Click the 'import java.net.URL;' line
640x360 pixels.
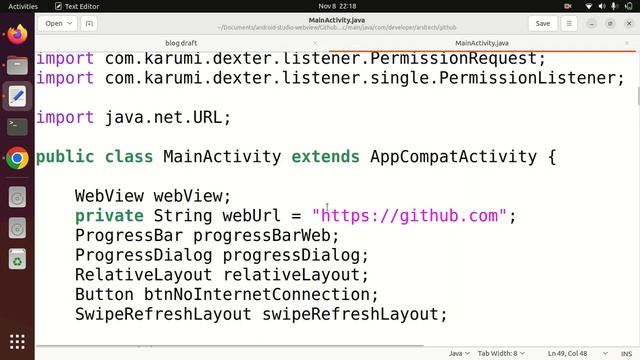134,118
